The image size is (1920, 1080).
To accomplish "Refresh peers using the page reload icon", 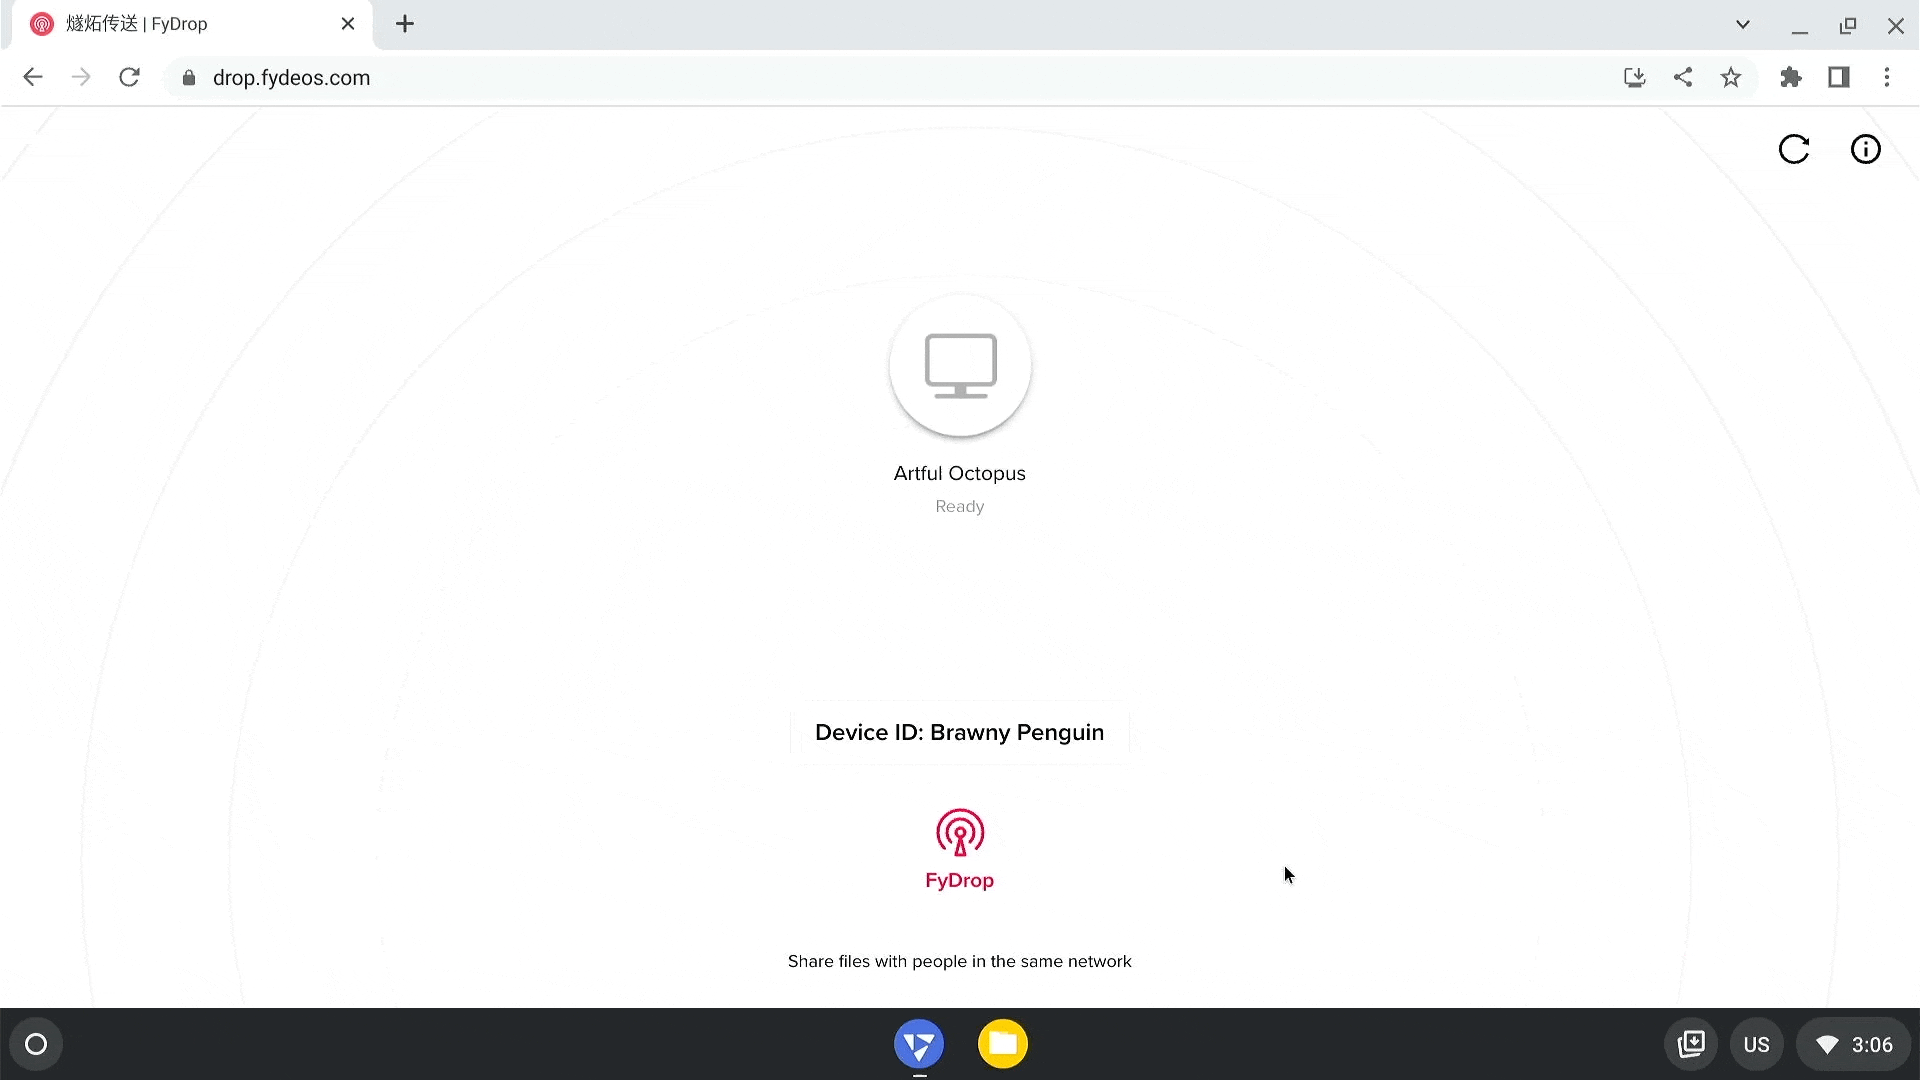I will tap(1794, 149).
